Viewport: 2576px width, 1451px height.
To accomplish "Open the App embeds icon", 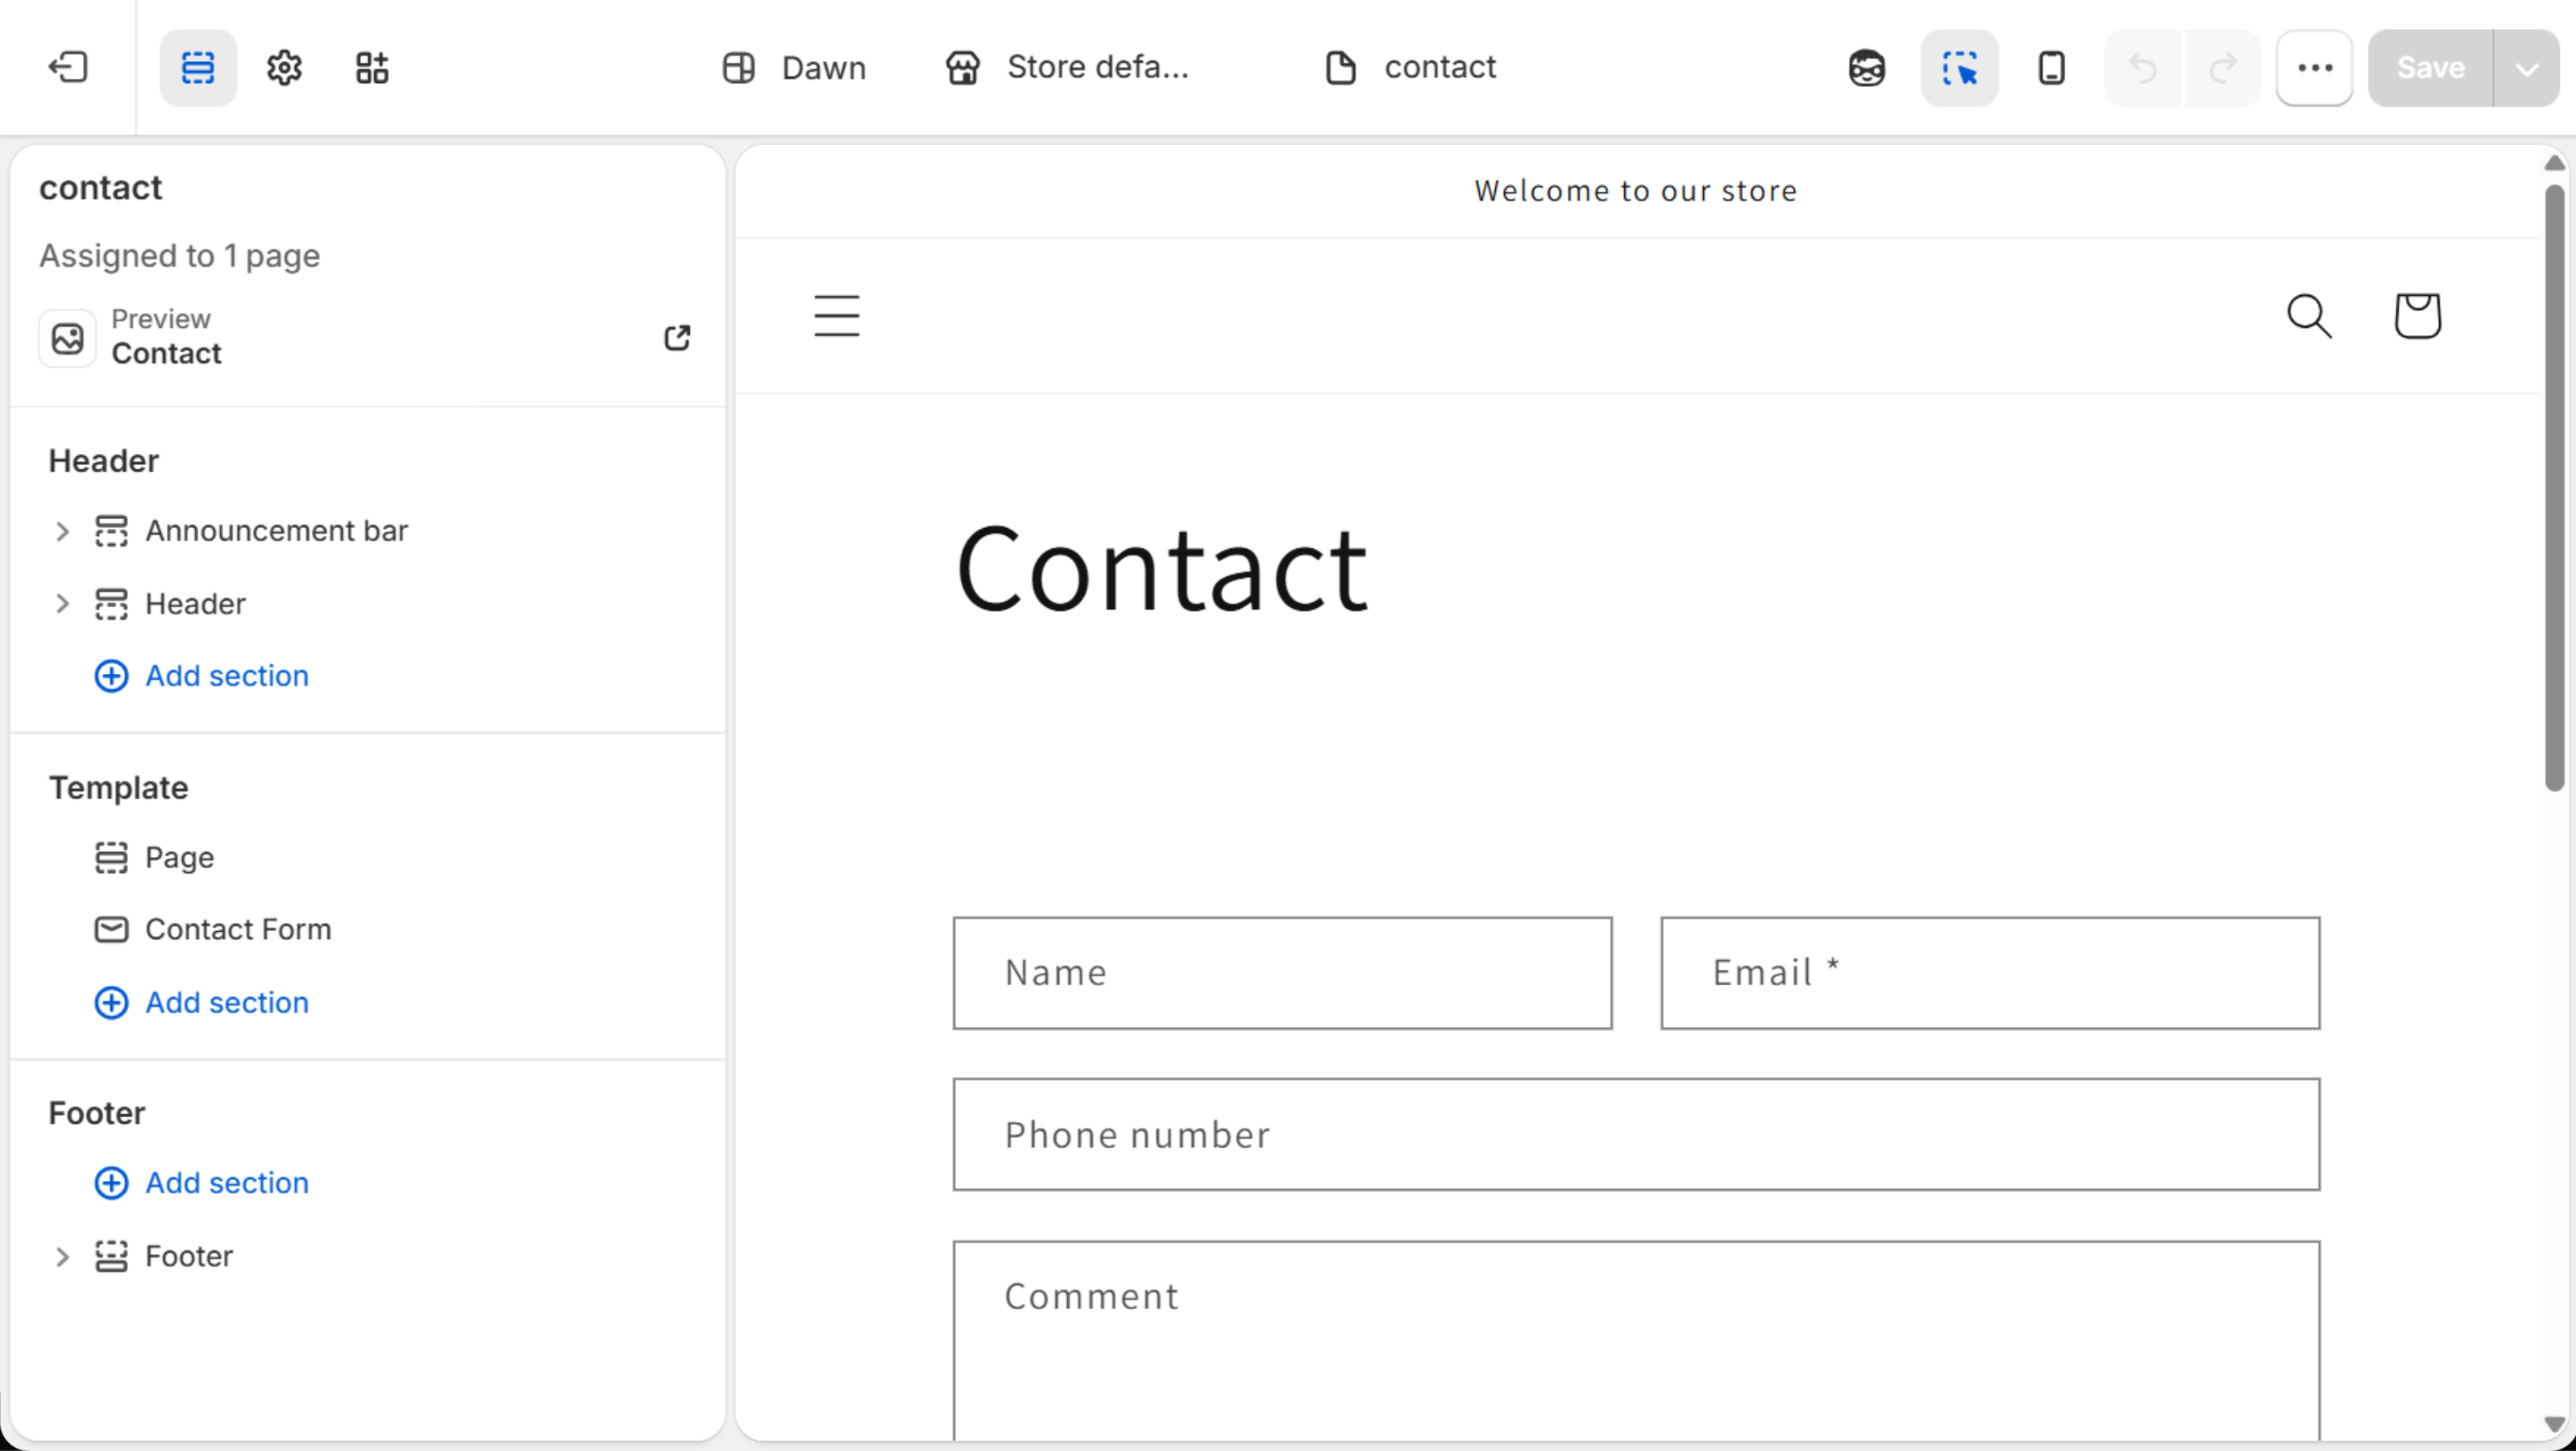I will coord(372,67).
